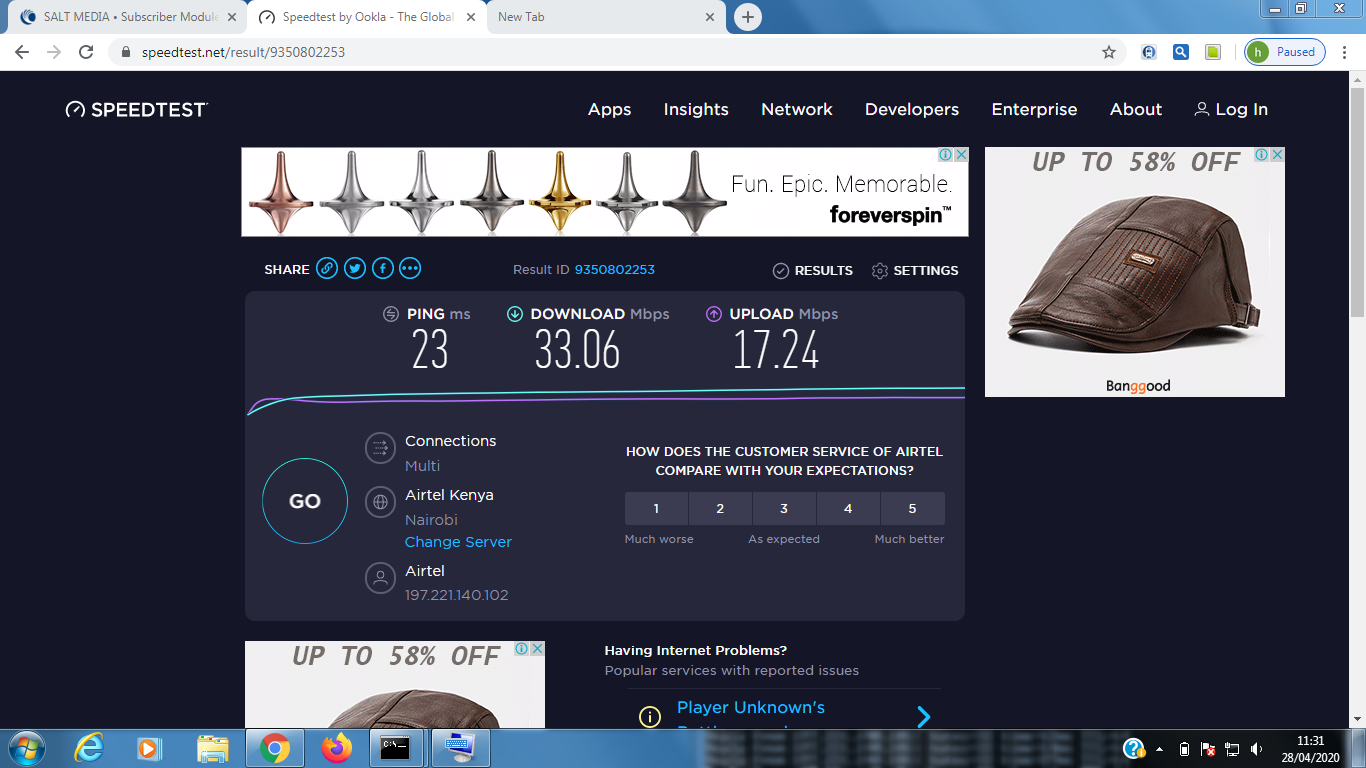
Task: Share the result on Facebook
Action: (x=383, y=269)
